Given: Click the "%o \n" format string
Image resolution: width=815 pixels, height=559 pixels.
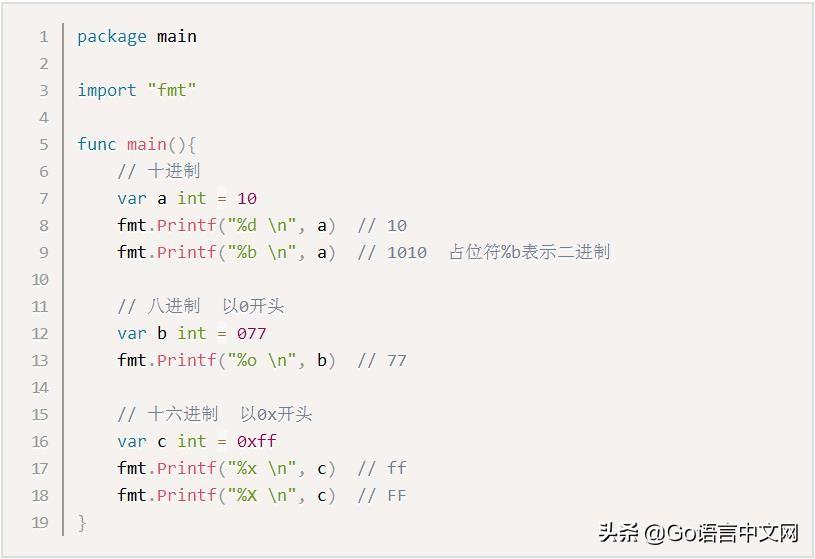Looking at the screenshot, I should pyautogui.click(x=262, y=361).
